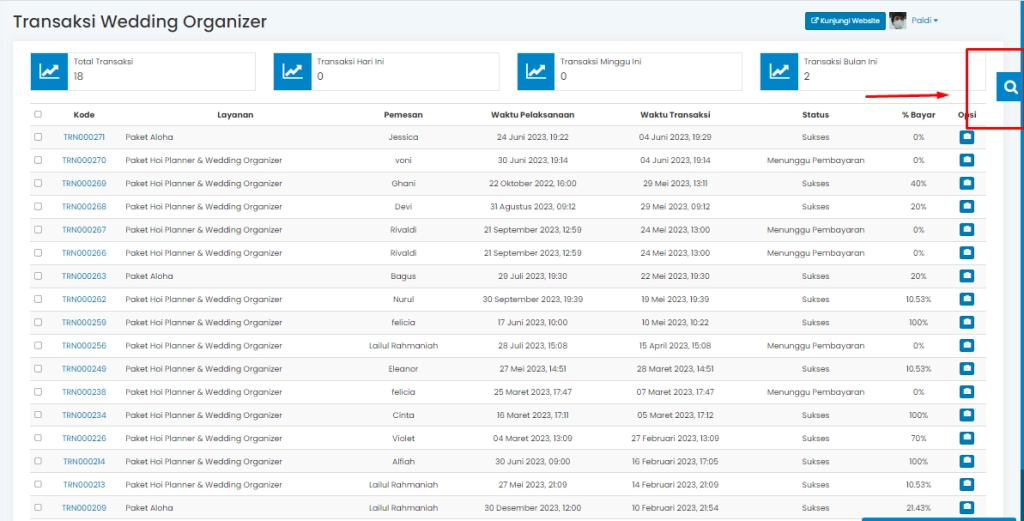
Task: Click the Paldi profile avatar picture
Action: (898, 20)
